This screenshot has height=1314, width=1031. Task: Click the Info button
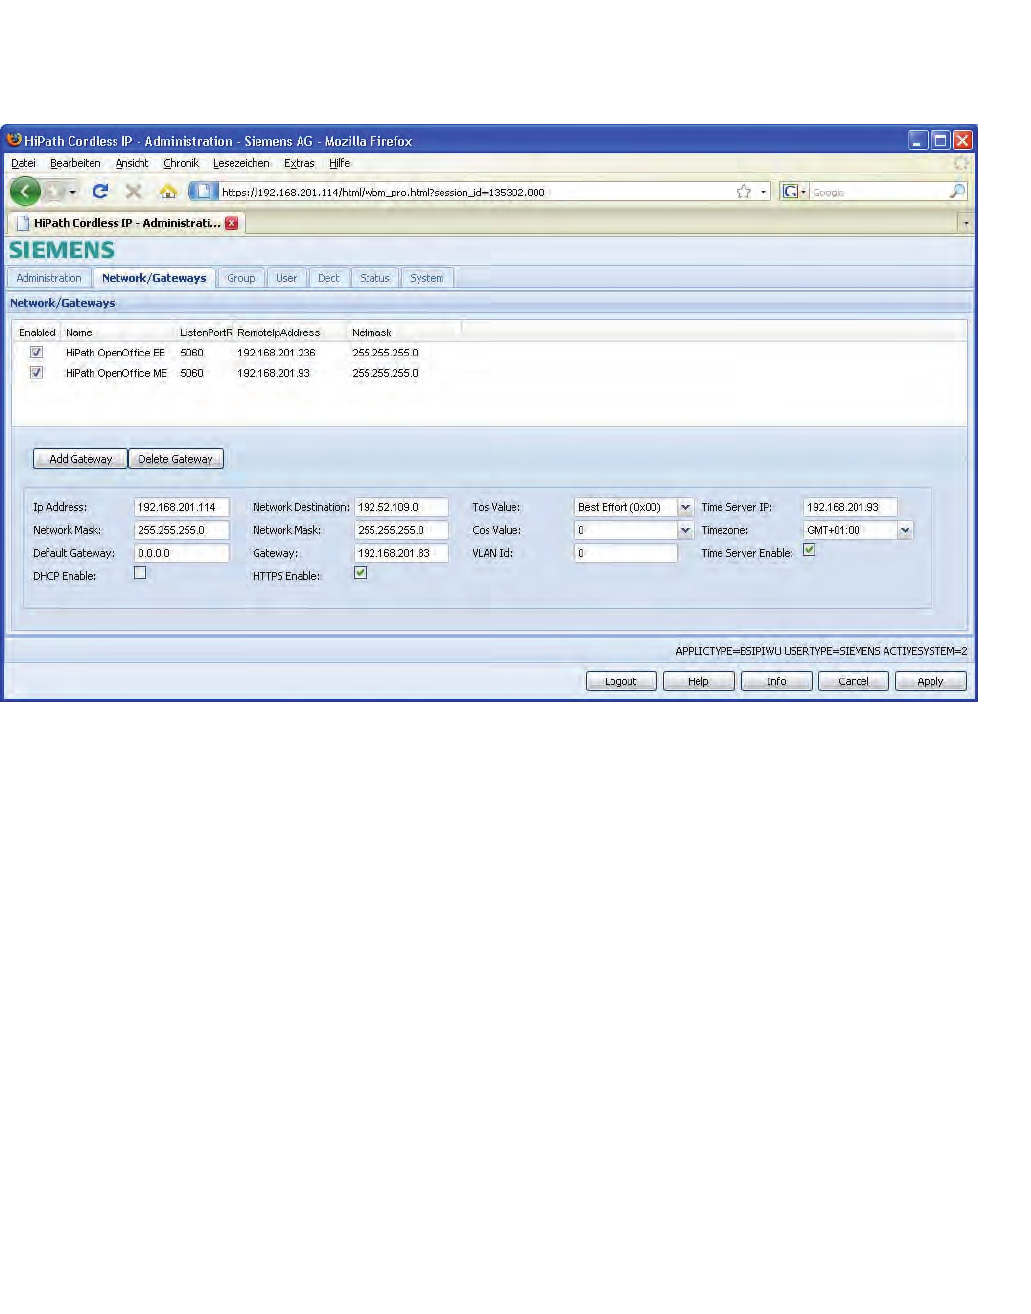[x=776, y=681]
